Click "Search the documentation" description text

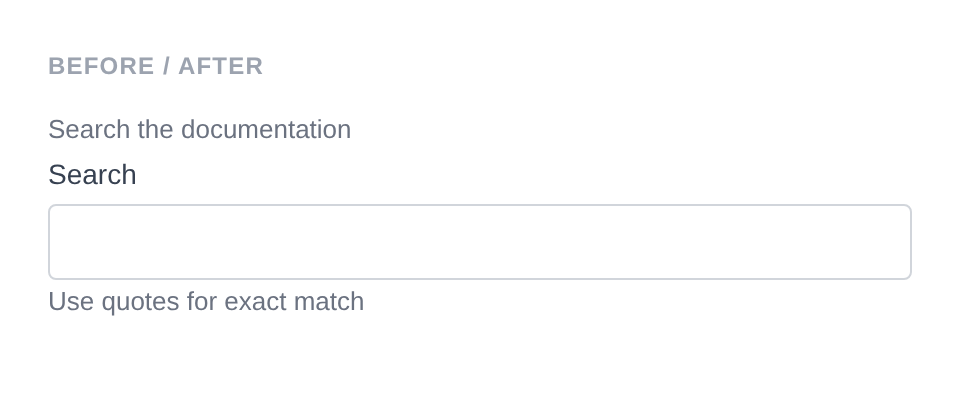[x=199, y=130]
